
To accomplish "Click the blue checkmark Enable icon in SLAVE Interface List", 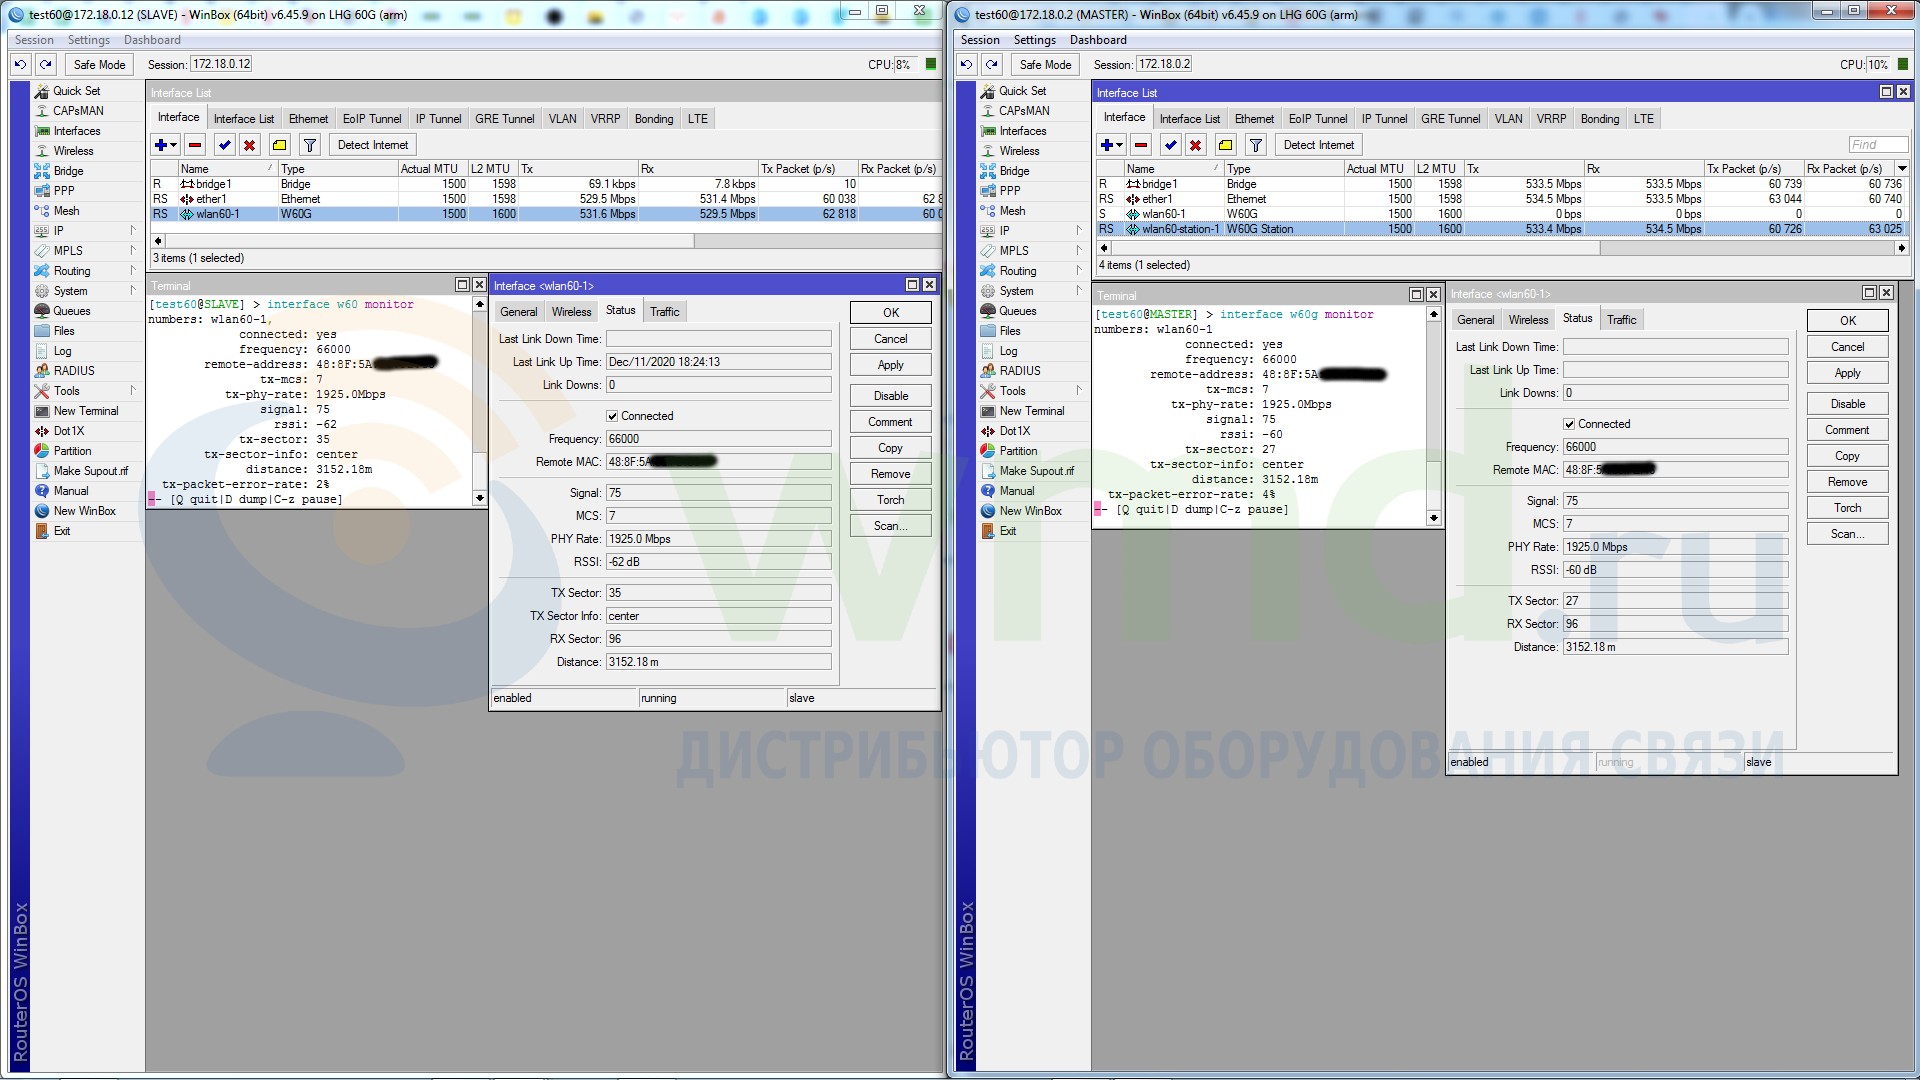I will pos(225,145).
